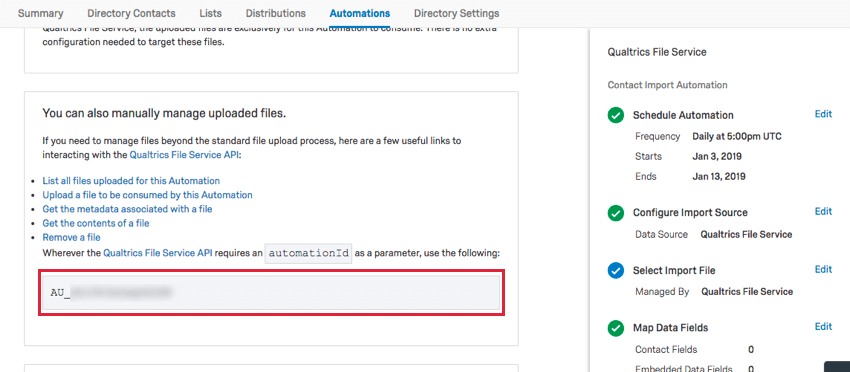Image resolution: width=850 pixels, height=372 pixels.
Task: Click the automationId value field starting AU_
Action: coord(271,292)
